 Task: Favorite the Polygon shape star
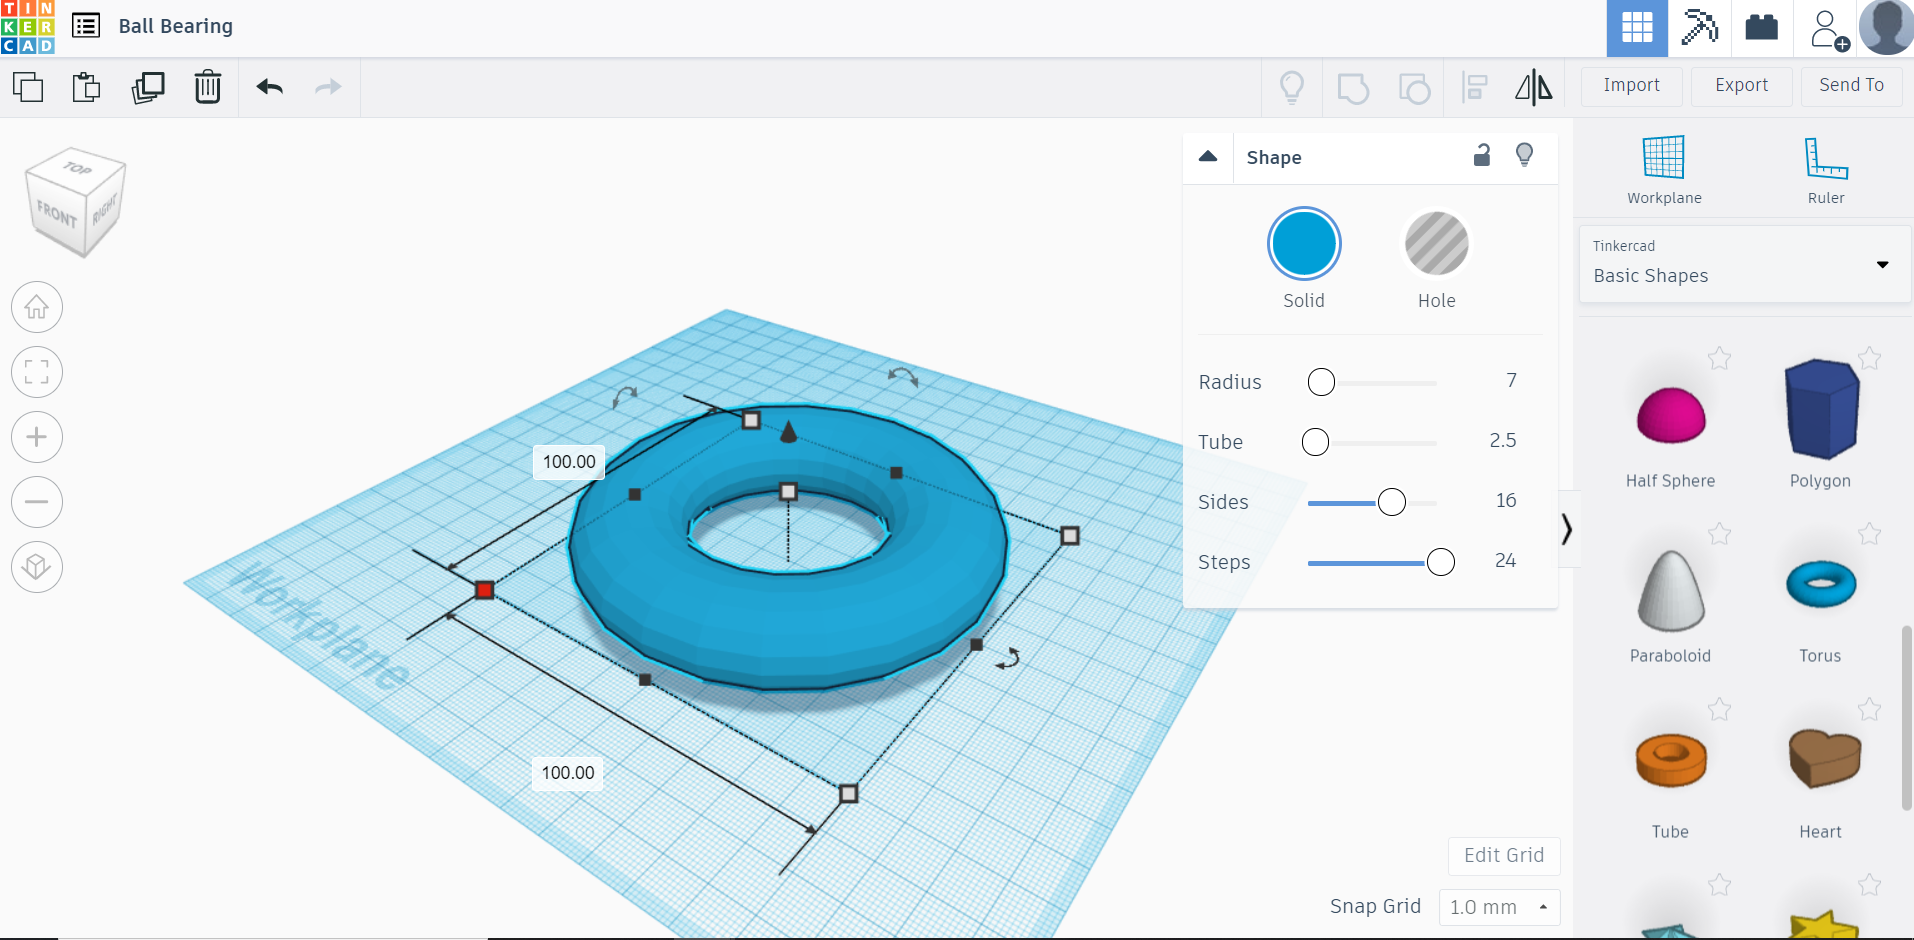coord(1869,358)
